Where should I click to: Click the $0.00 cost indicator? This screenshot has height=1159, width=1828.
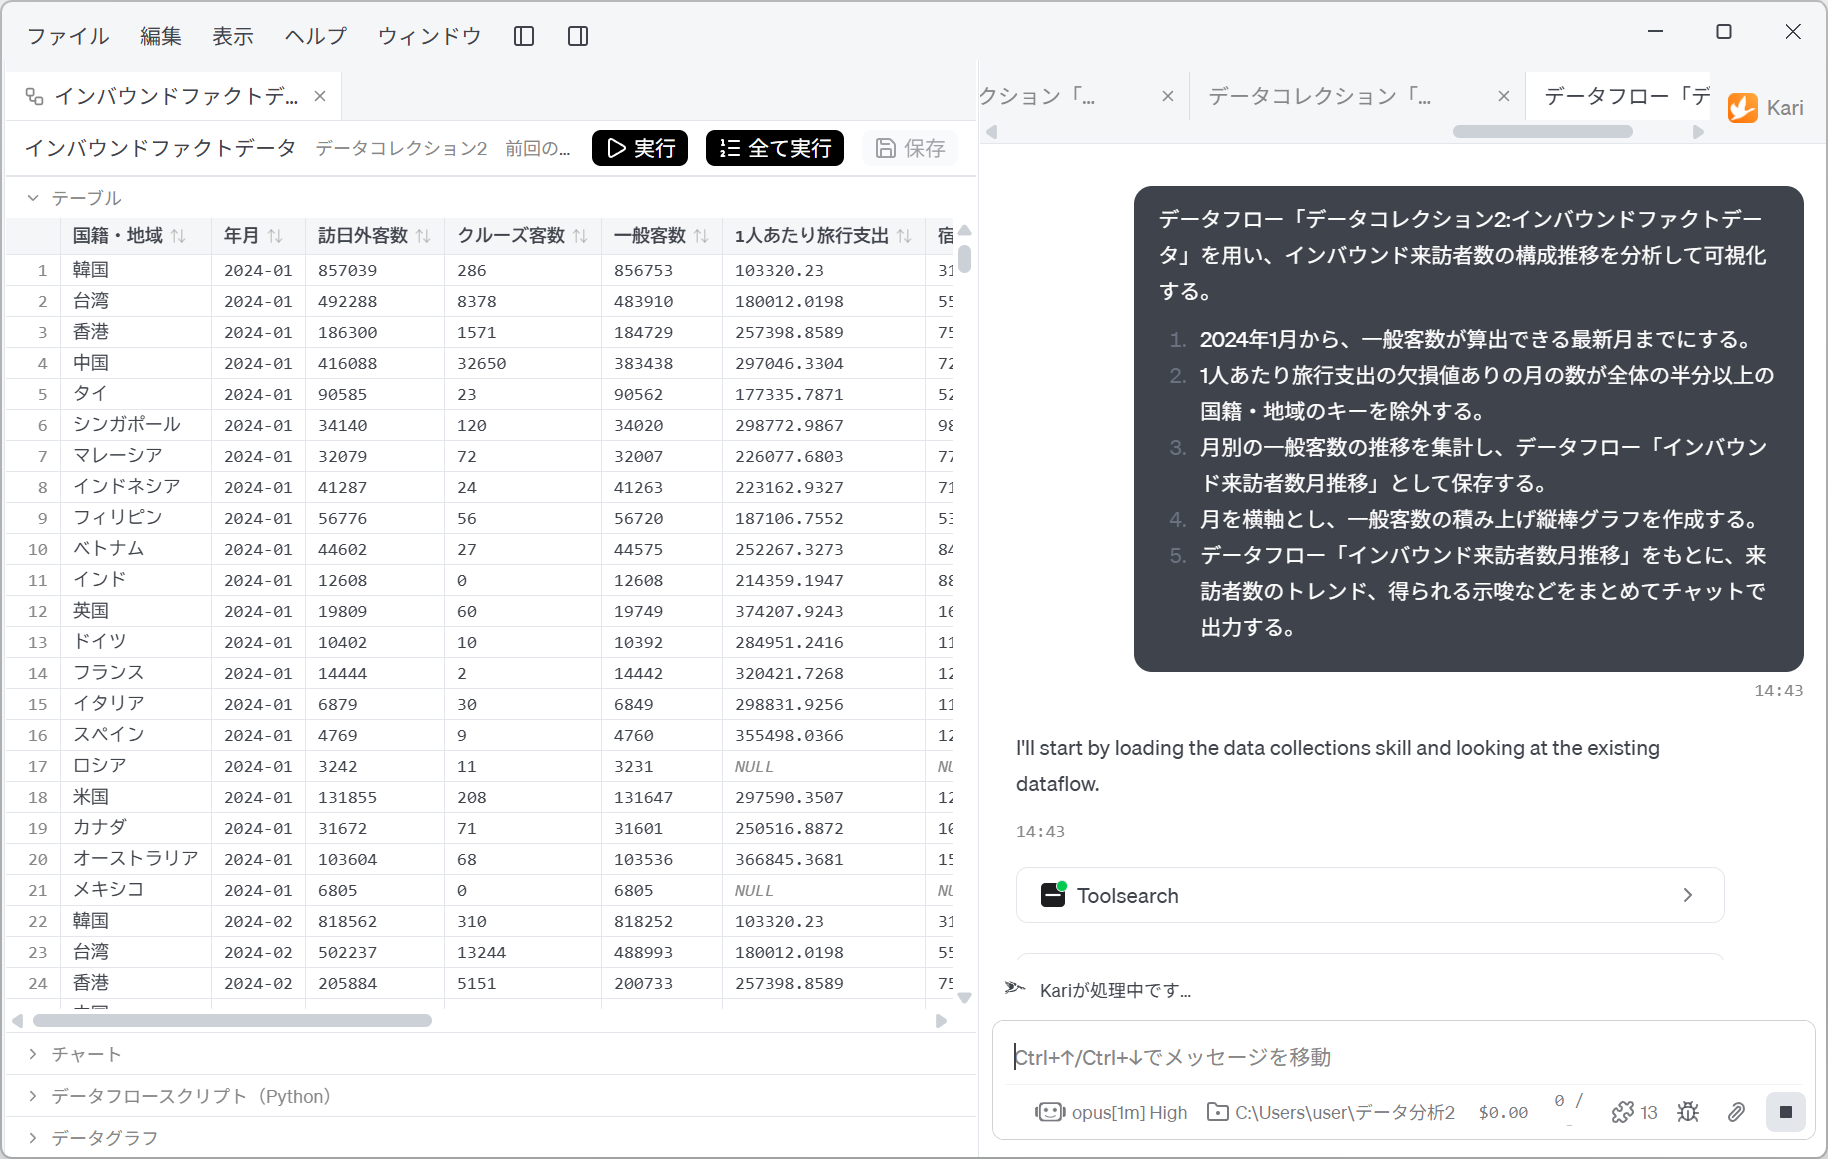coord(1503,1112)
